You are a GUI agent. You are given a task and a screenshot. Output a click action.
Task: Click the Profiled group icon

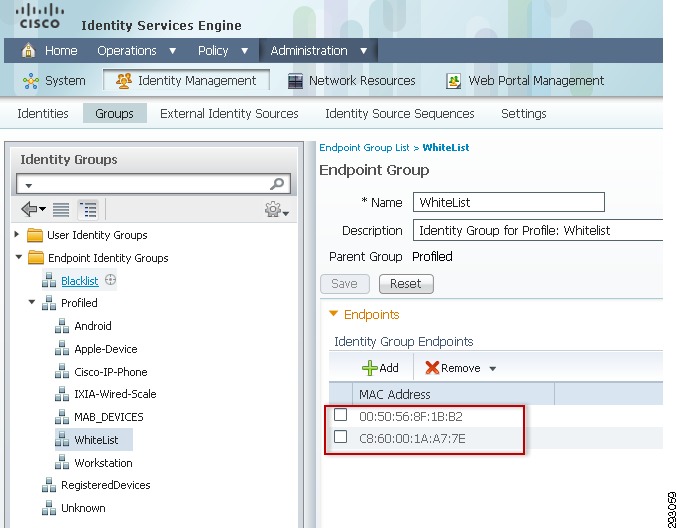pos(49,303)
